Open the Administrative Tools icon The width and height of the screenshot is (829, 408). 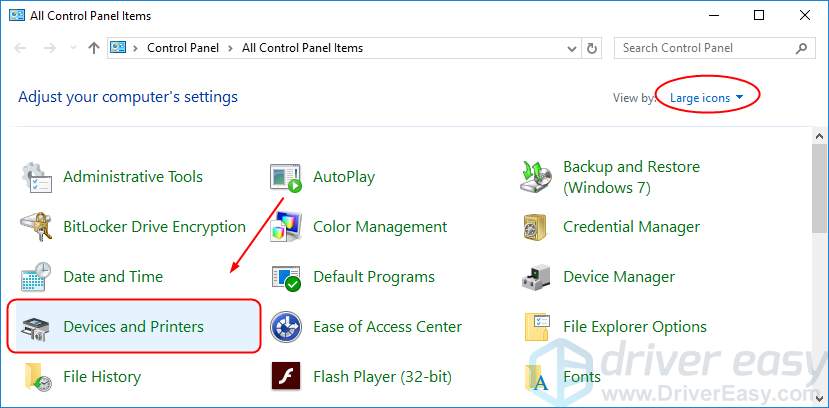(x=36, y=177)
